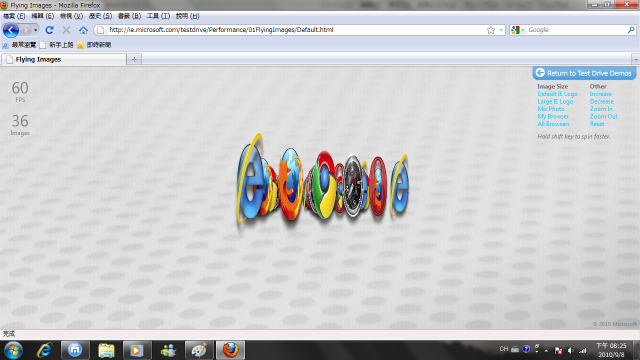Open the 歷史 (S) menu

pos(100,16)
